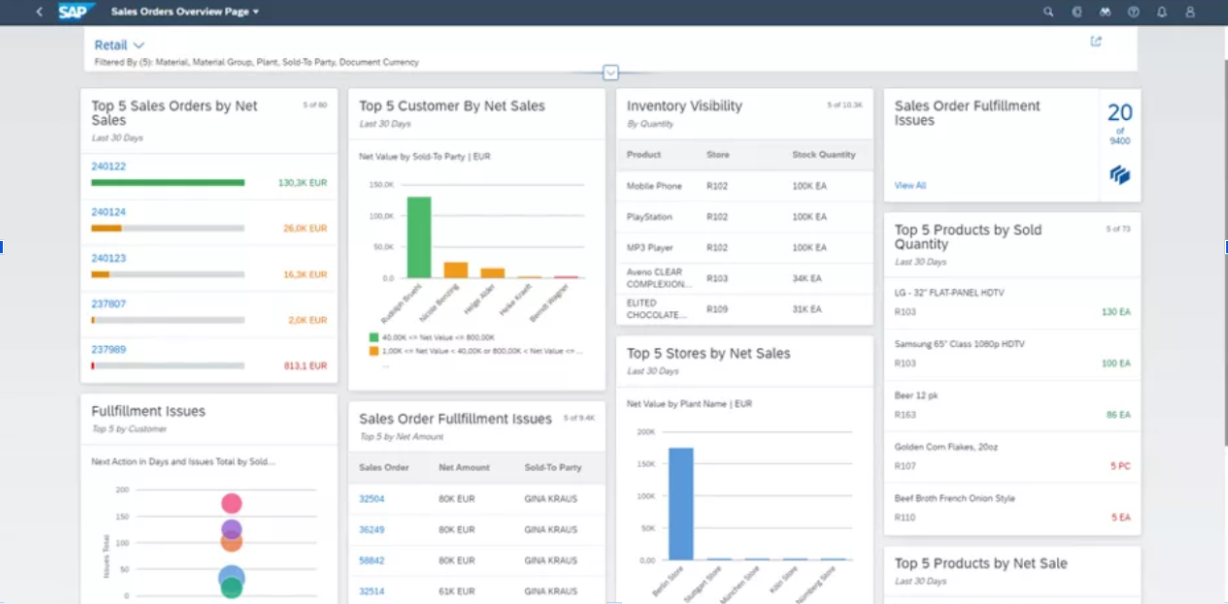Open Top 5 Stores by Net Sales header
Viewport: 1228px width, 604px height.
tap(744, 361)
